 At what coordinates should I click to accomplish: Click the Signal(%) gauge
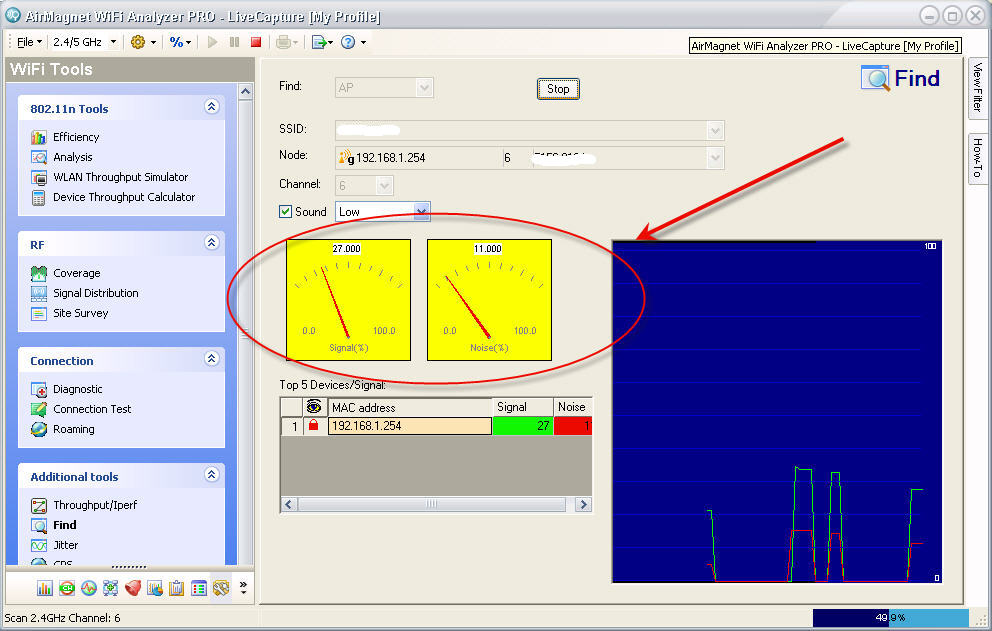[x=349, y=300]
